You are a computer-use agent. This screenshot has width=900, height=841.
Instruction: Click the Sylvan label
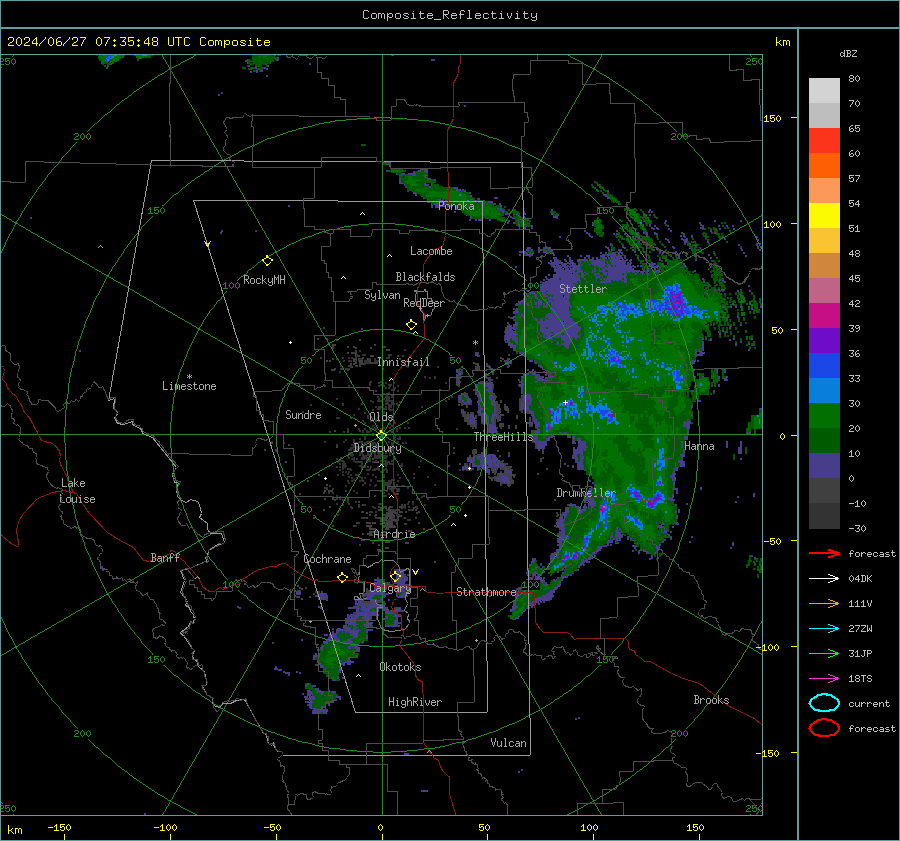pos(382,295)
